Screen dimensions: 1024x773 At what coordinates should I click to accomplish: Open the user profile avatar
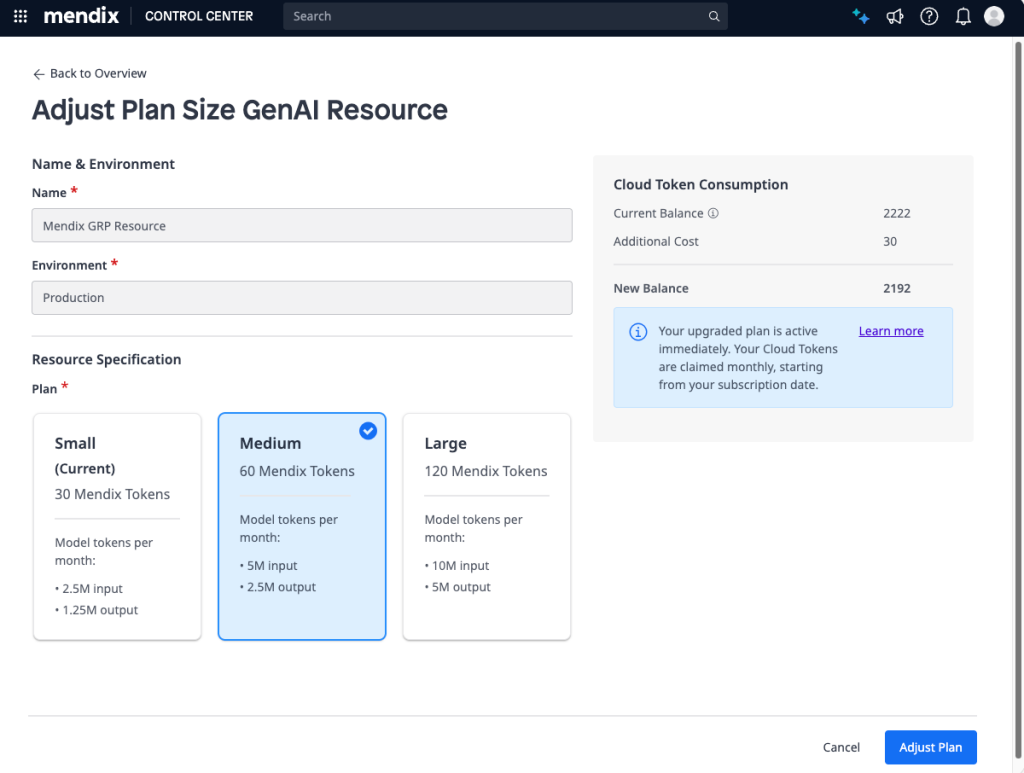[994, 16]
